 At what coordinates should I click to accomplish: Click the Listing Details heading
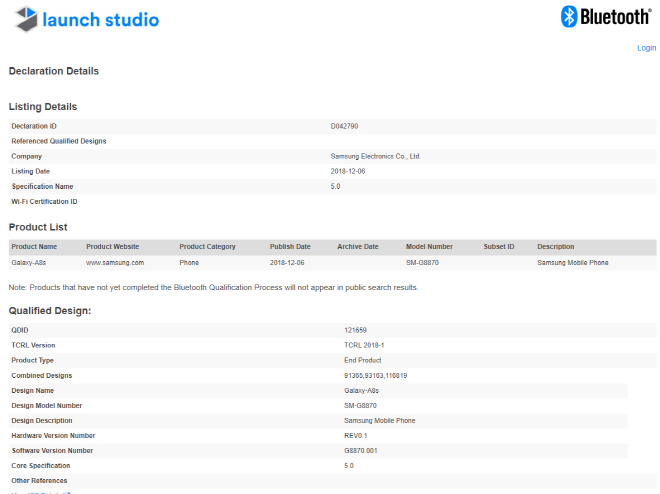pyautogui.click(x=43, y=107)
